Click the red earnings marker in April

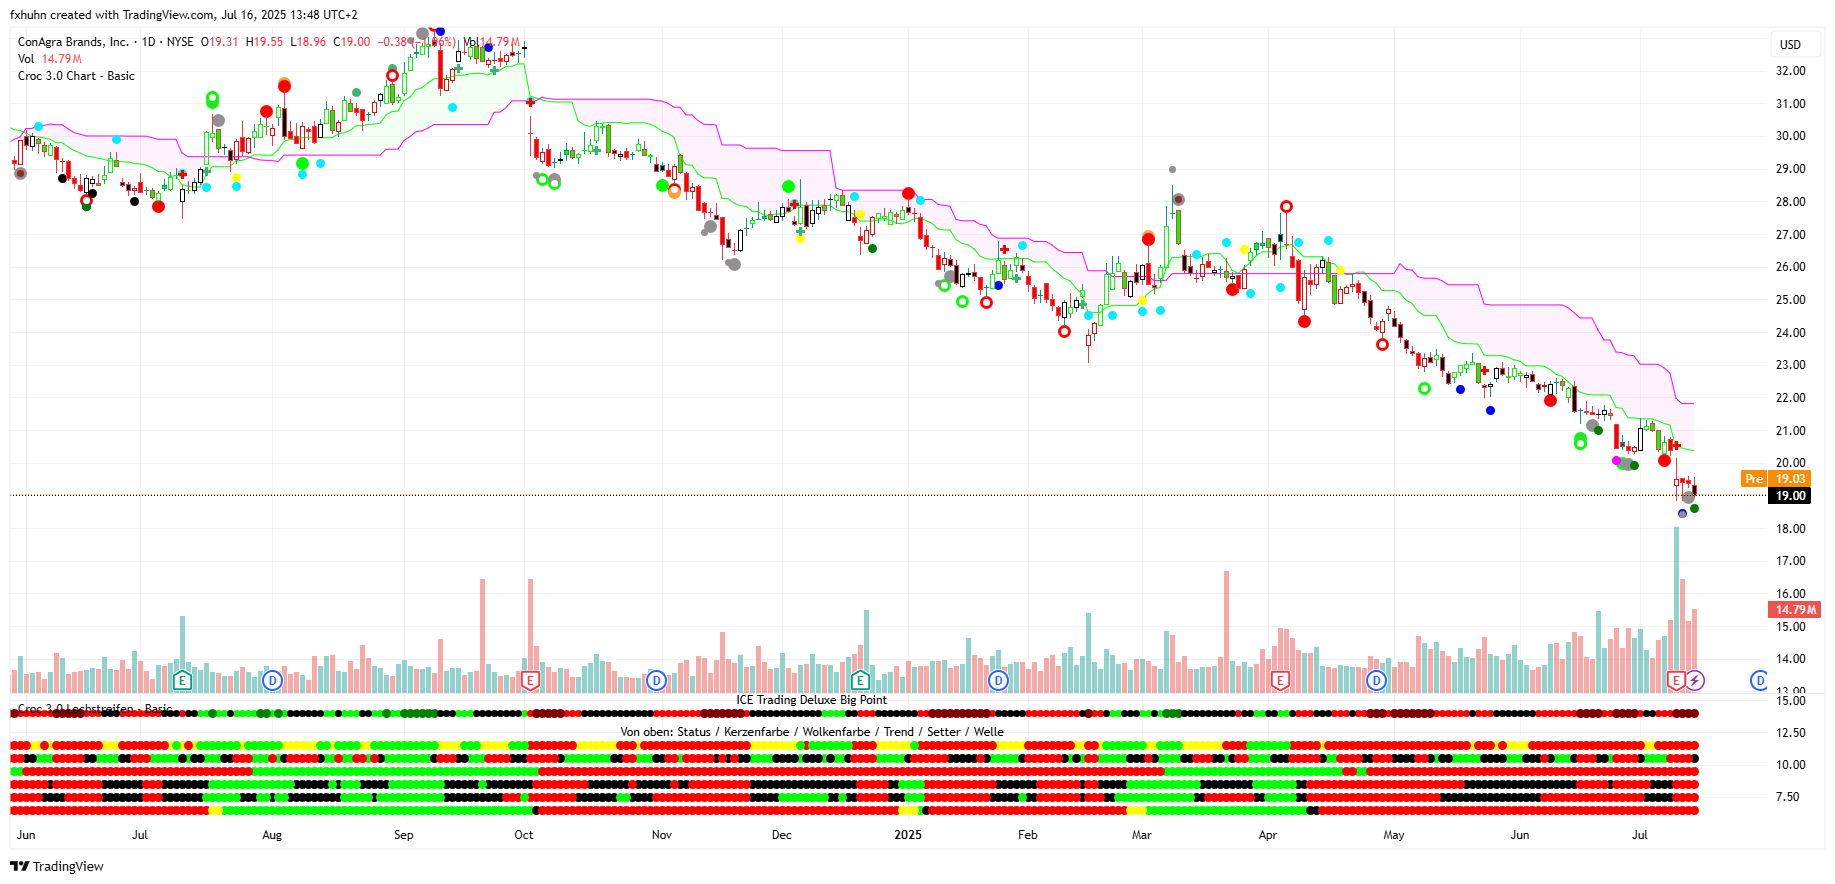(x=1279, y=681)
